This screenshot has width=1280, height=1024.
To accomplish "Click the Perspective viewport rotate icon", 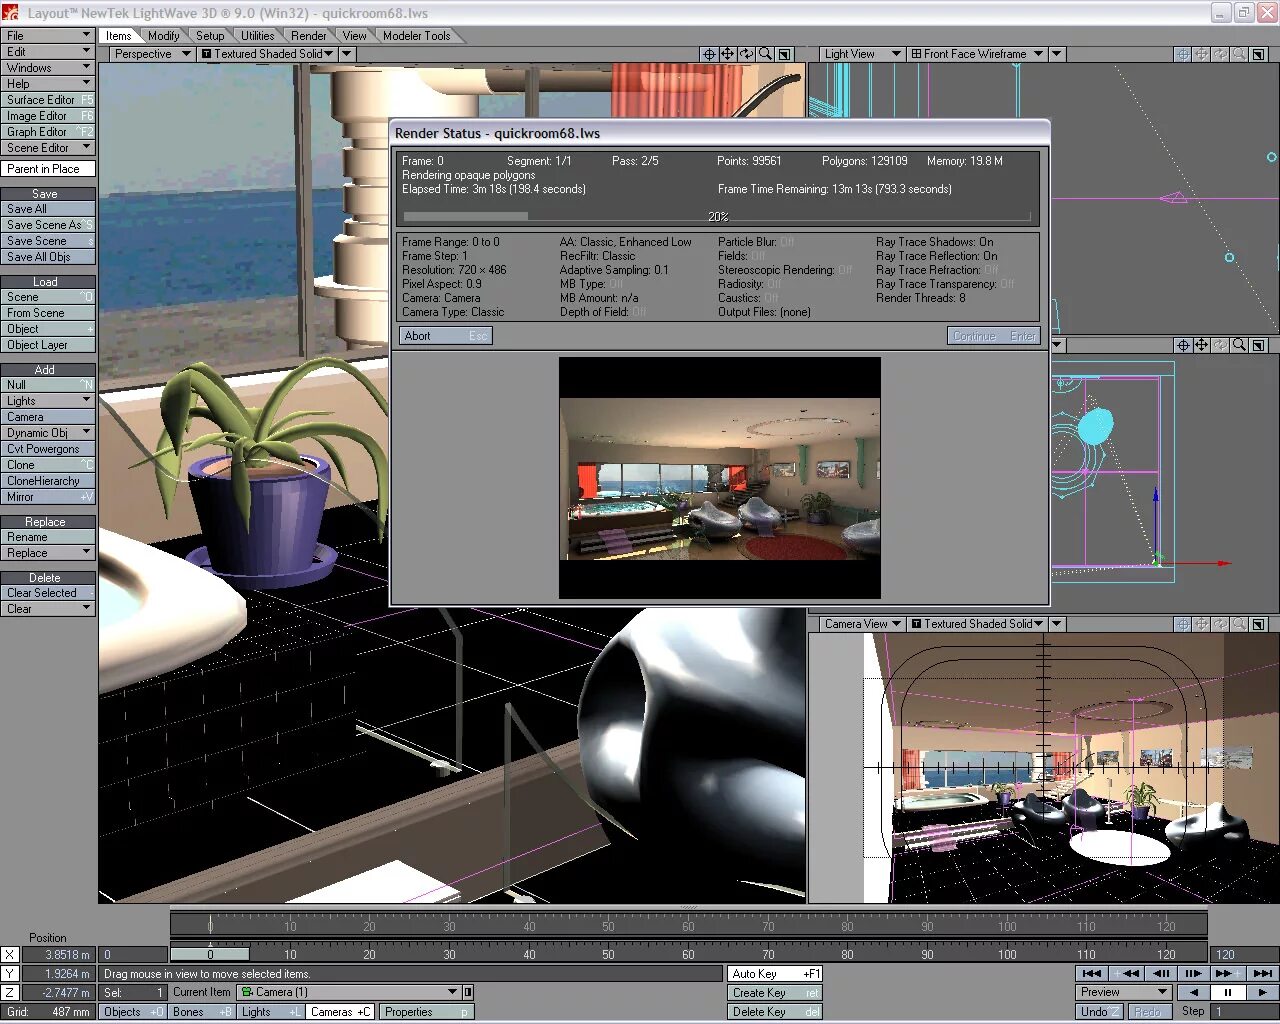I will point(746,54).
